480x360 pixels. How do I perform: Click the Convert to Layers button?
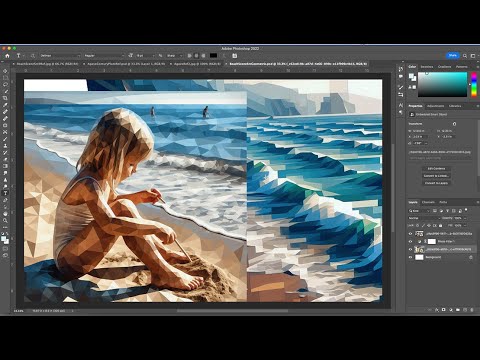click(x=436, y=183)
